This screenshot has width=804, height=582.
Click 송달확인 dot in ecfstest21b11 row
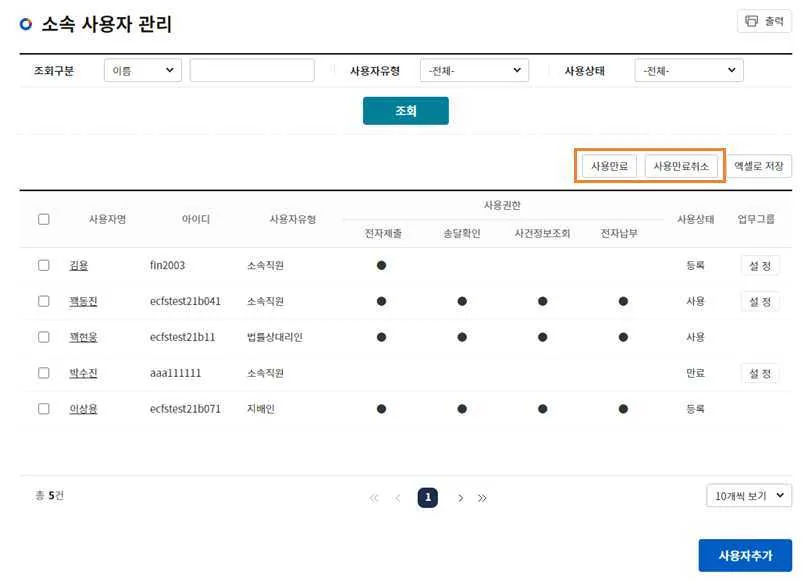pyautogui.click(x=462, y=337)
